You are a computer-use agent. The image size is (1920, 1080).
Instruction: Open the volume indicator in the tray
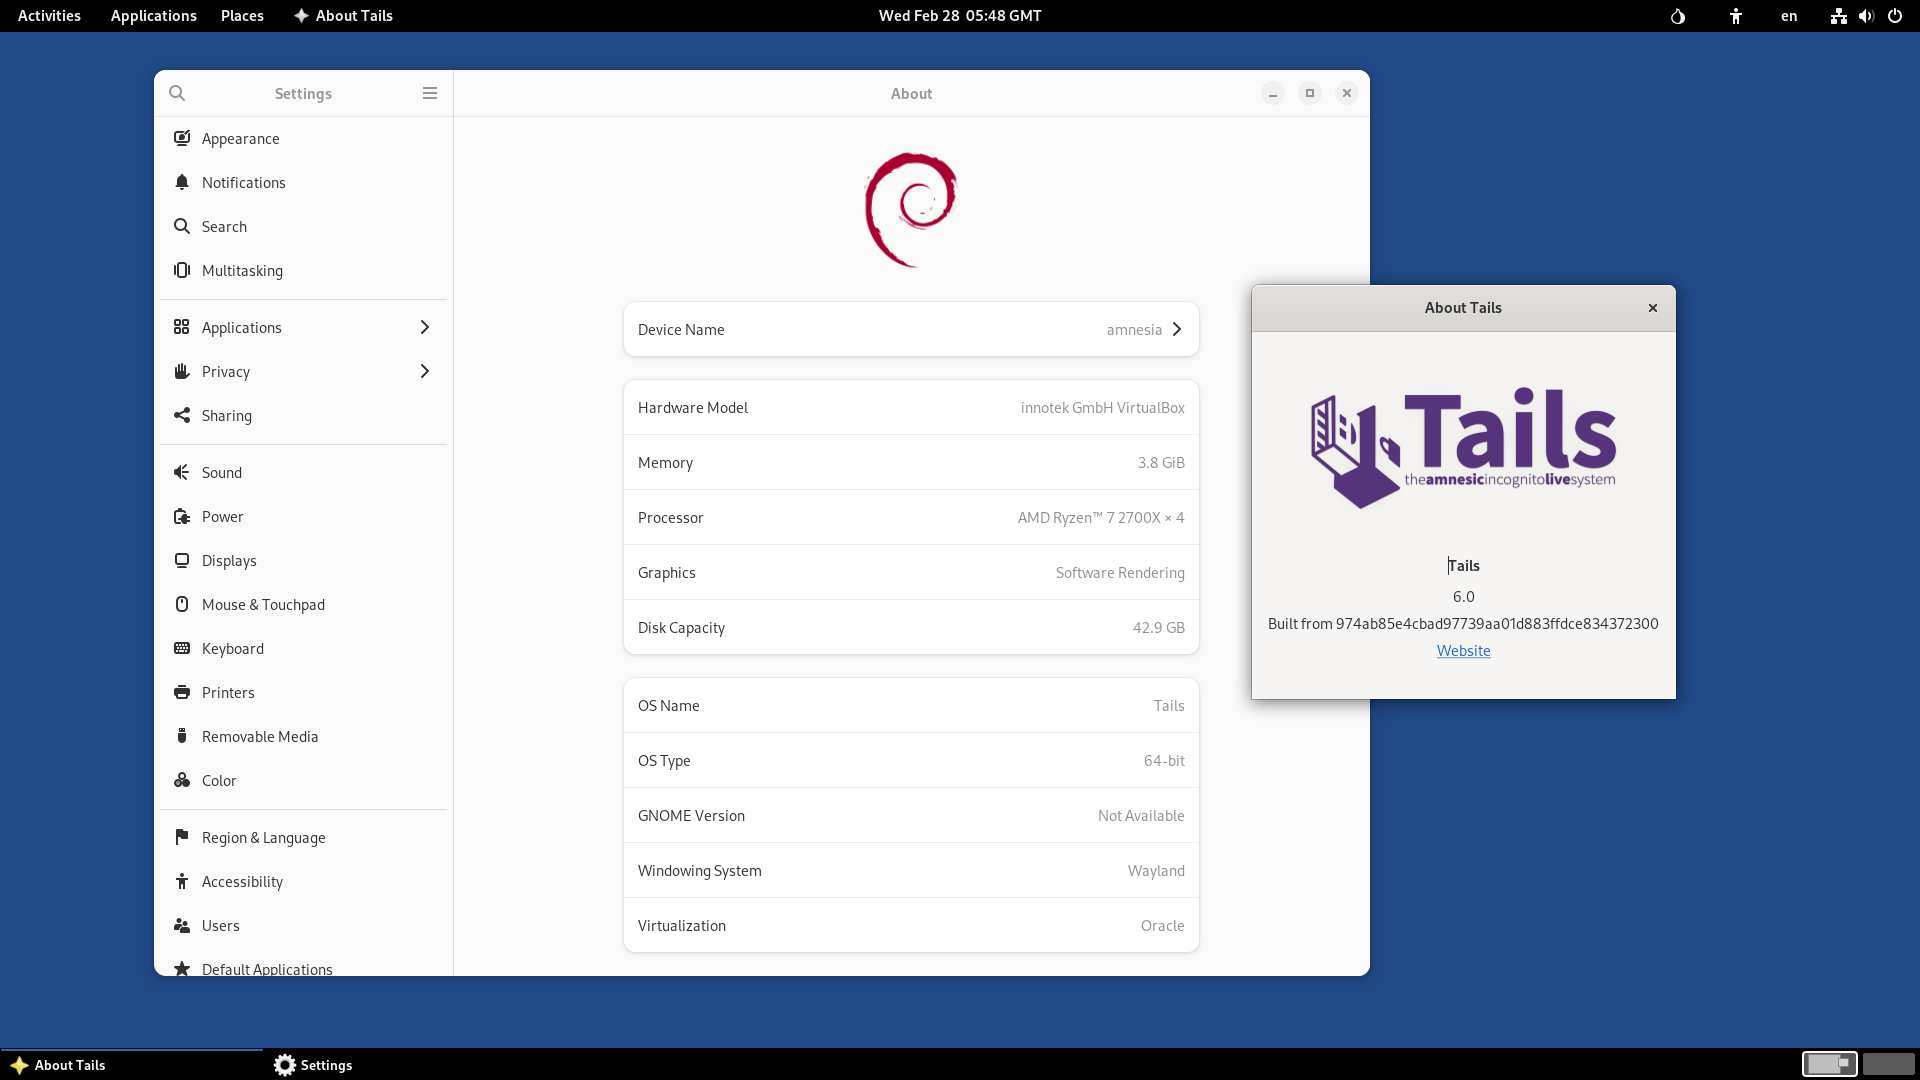tap(1866, 16)
